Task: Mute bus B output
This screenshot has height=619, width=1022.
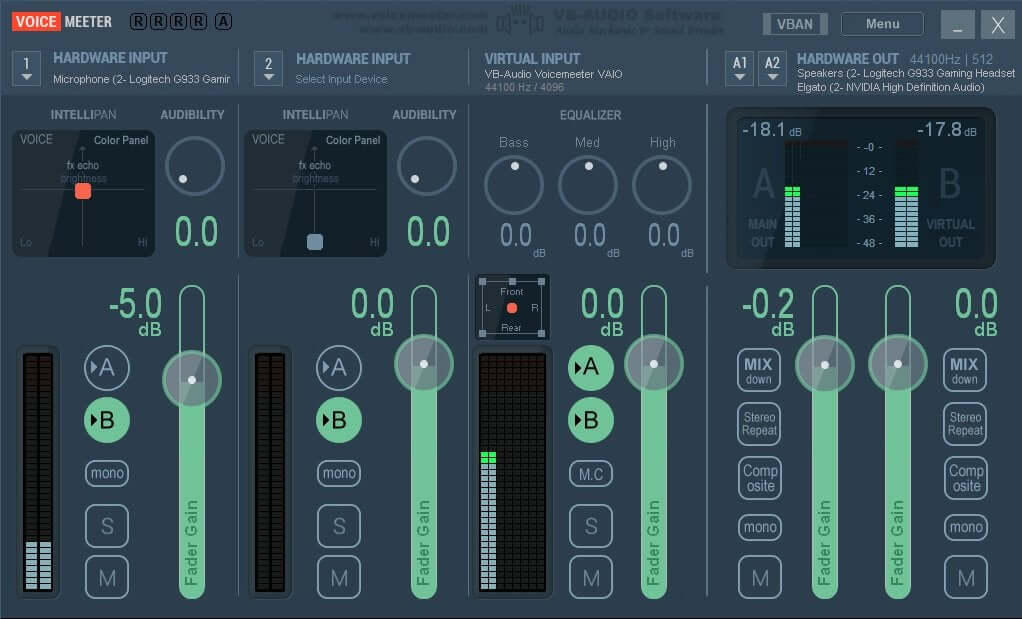Action: coord(966,577)
